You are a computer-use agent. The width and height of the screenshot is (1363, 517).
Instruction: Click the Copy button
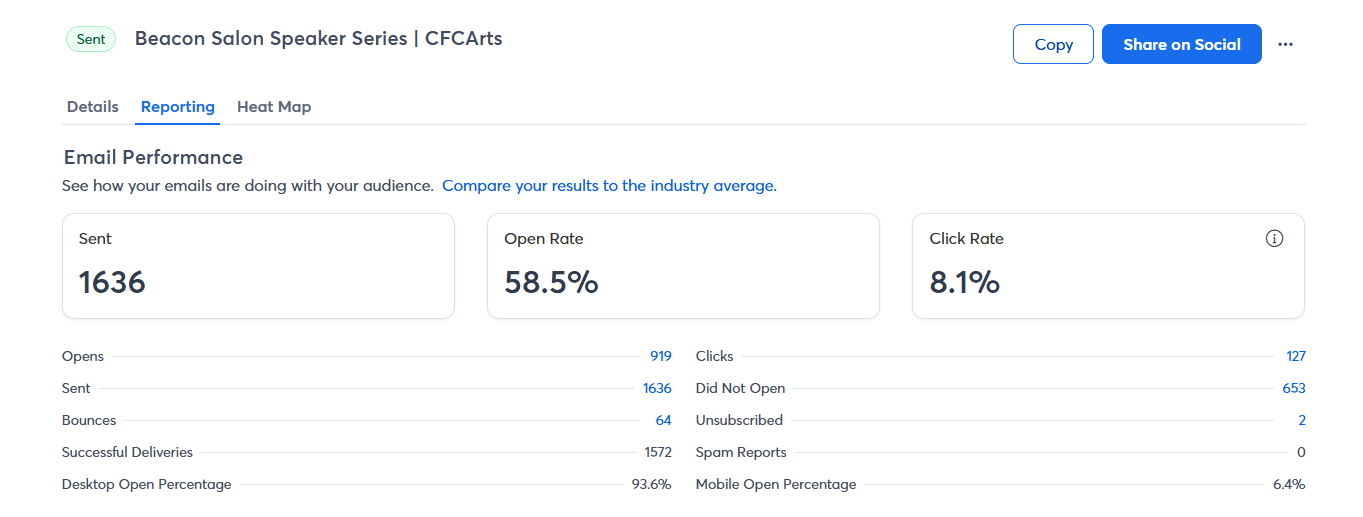pyautogui.click(x=1053, y=45)
